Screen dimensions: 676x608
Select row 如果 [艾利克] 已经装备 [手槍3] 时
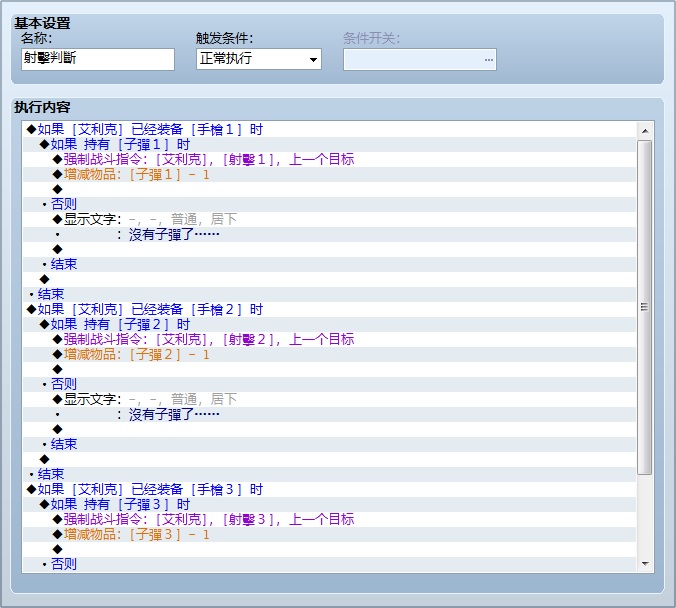(329, 489)
